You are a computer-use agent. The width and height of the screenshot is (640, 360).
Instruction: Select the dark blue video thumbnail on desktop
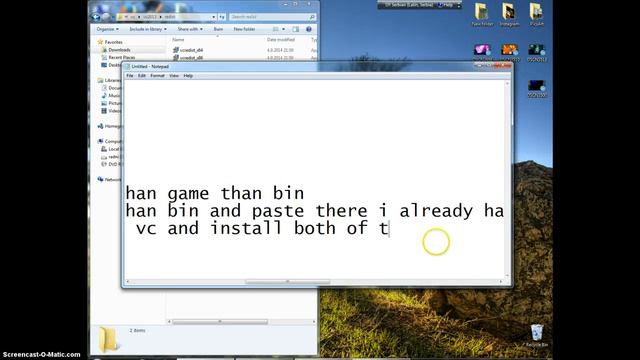(536, 88)
